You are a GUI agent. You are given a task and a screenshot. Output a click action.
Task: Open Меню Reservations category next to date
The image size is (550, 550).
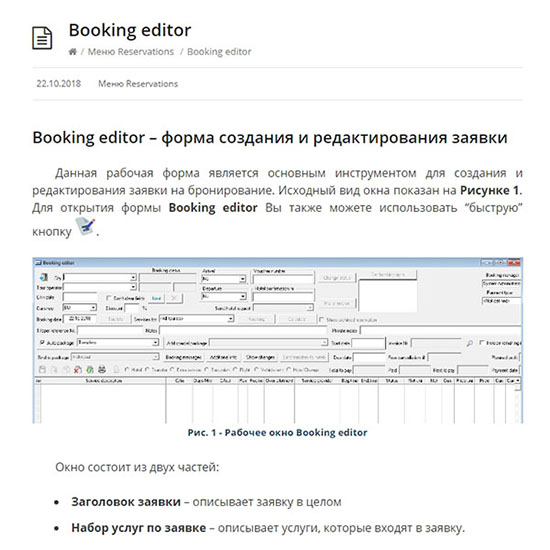coord(138,84)
